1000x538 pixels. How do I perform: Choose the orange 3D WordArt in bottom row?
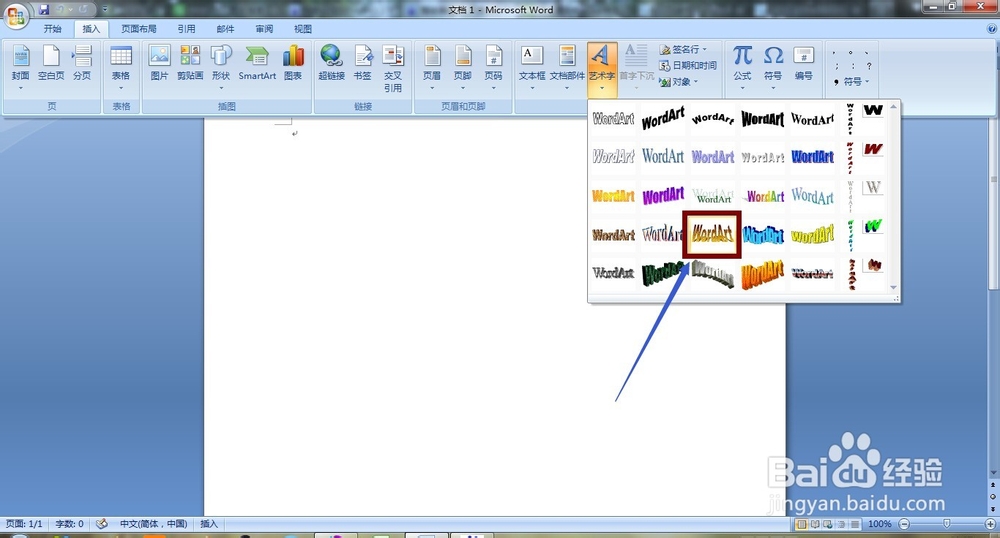coord(763,274)
